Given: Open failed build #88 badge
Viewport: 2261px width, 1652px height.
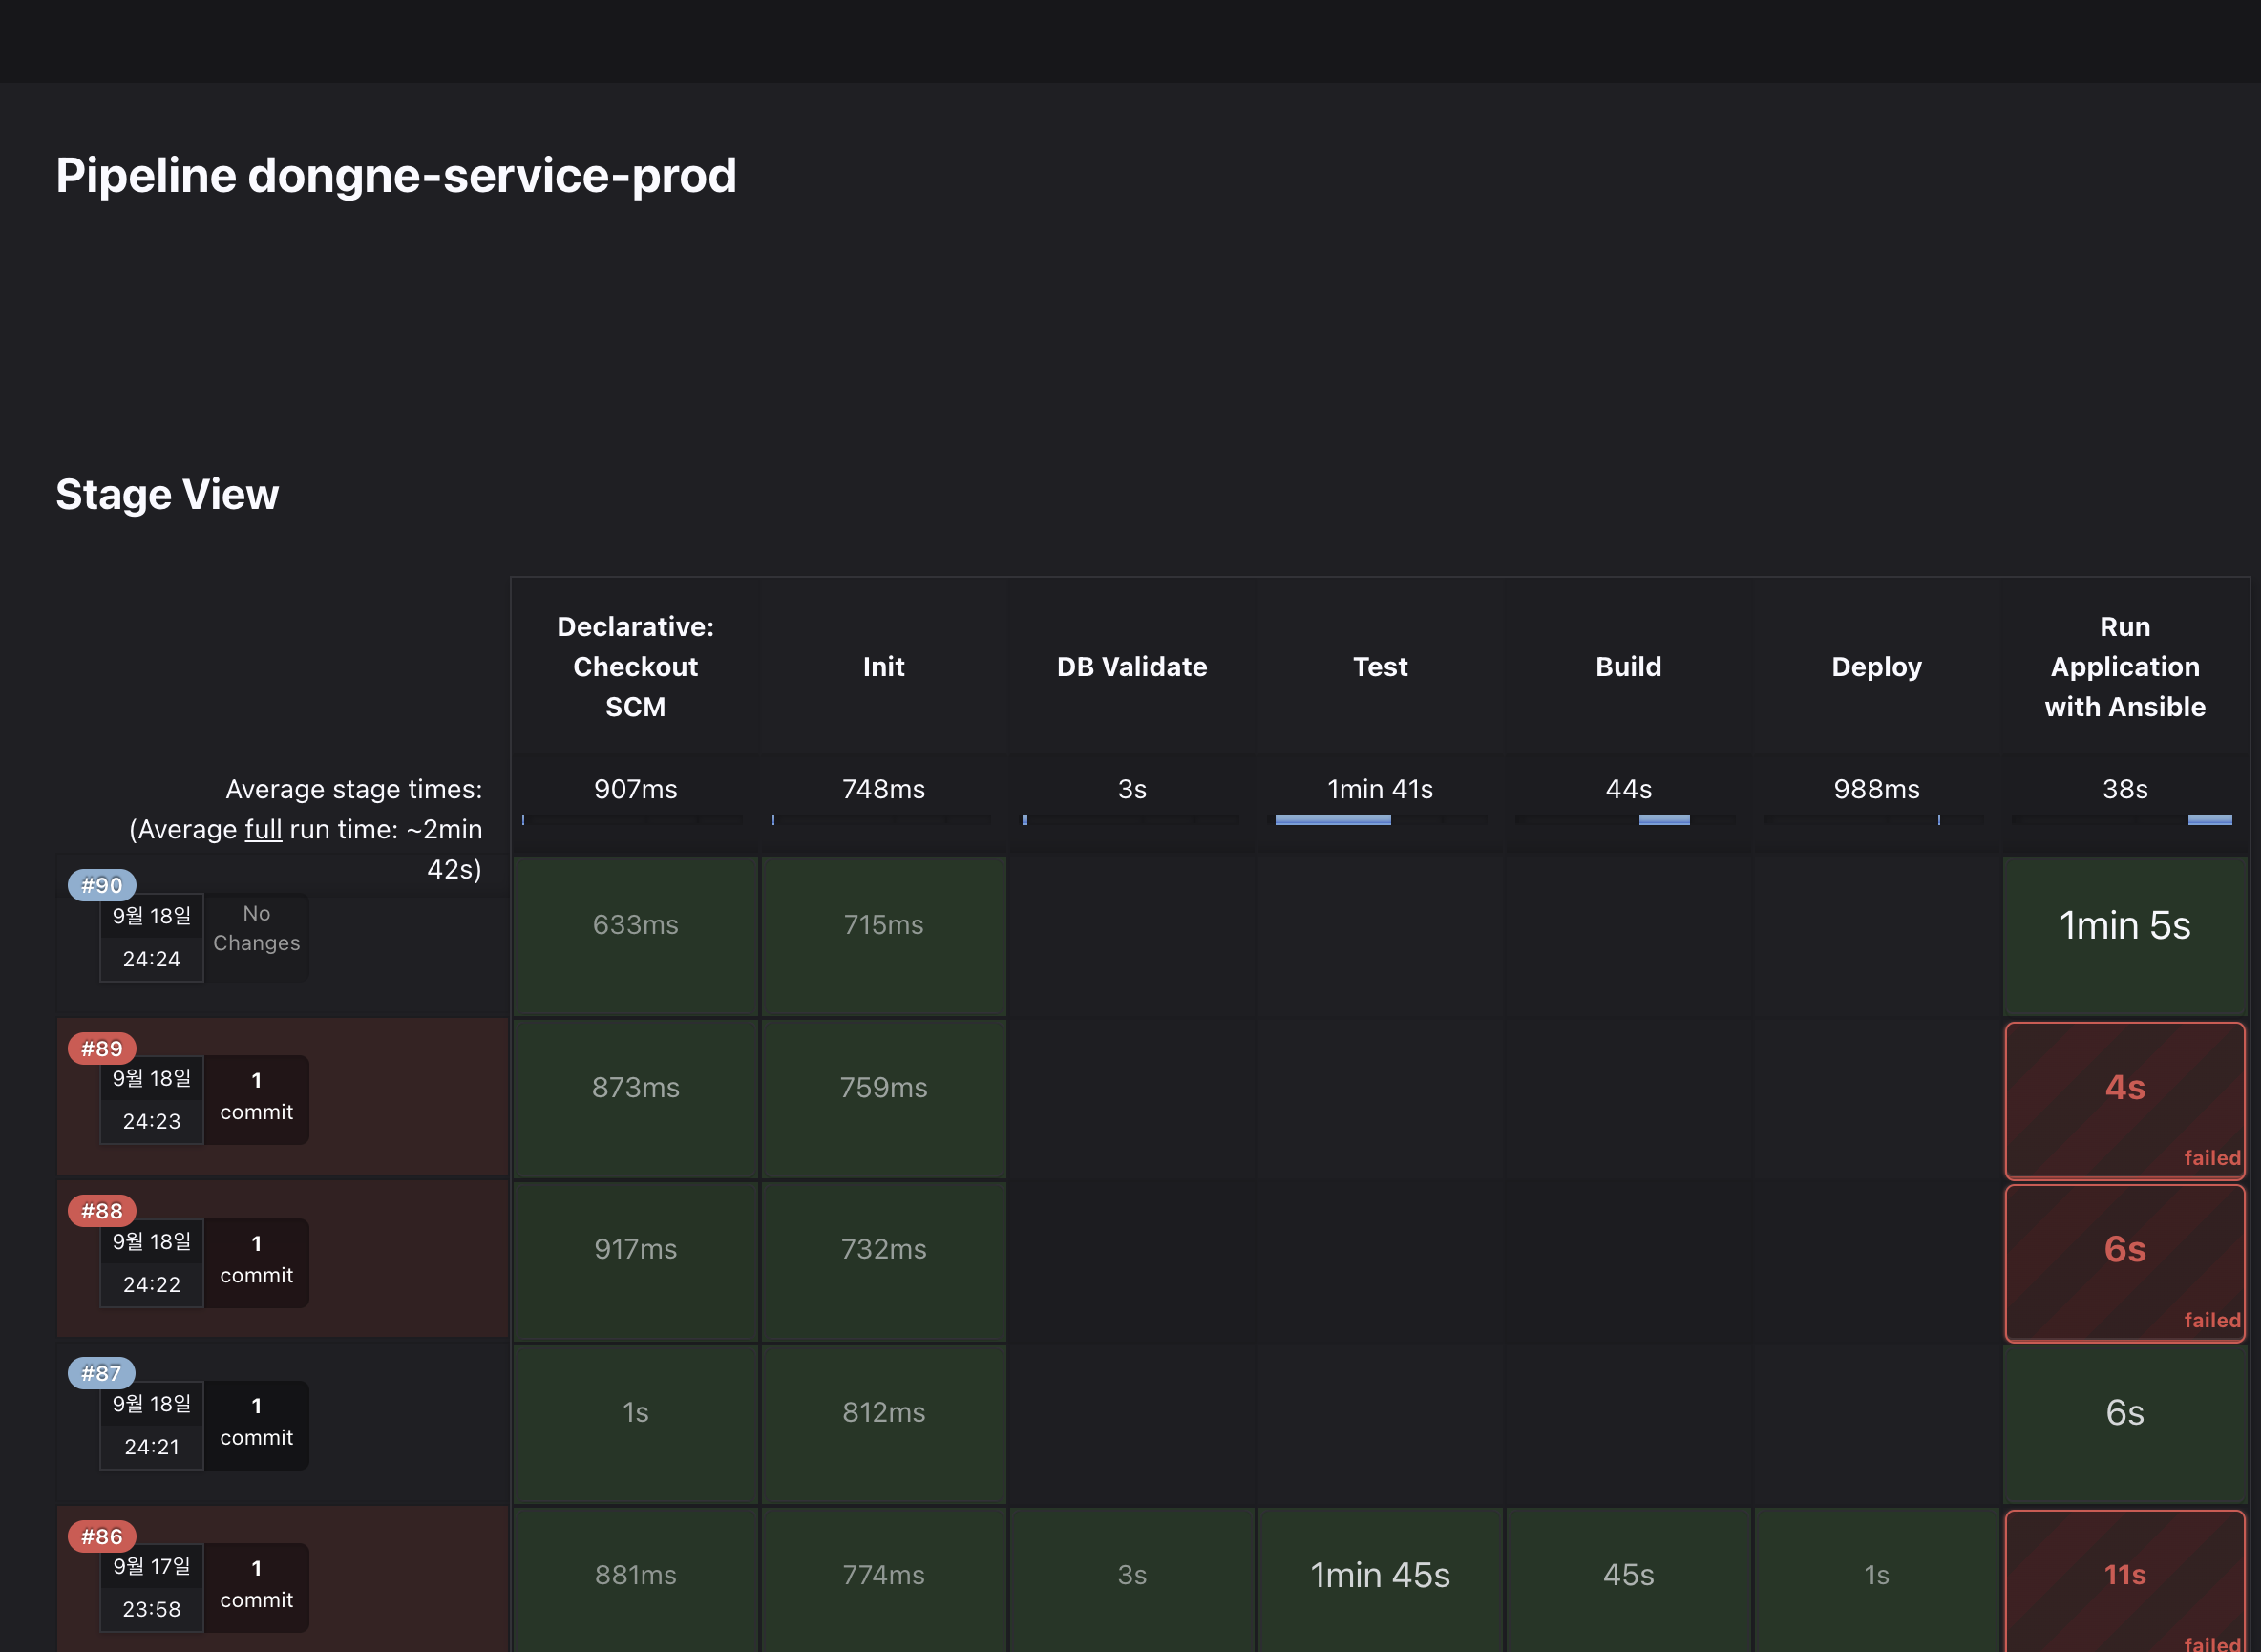Looking at the screenshot, I should point(101,1211).
